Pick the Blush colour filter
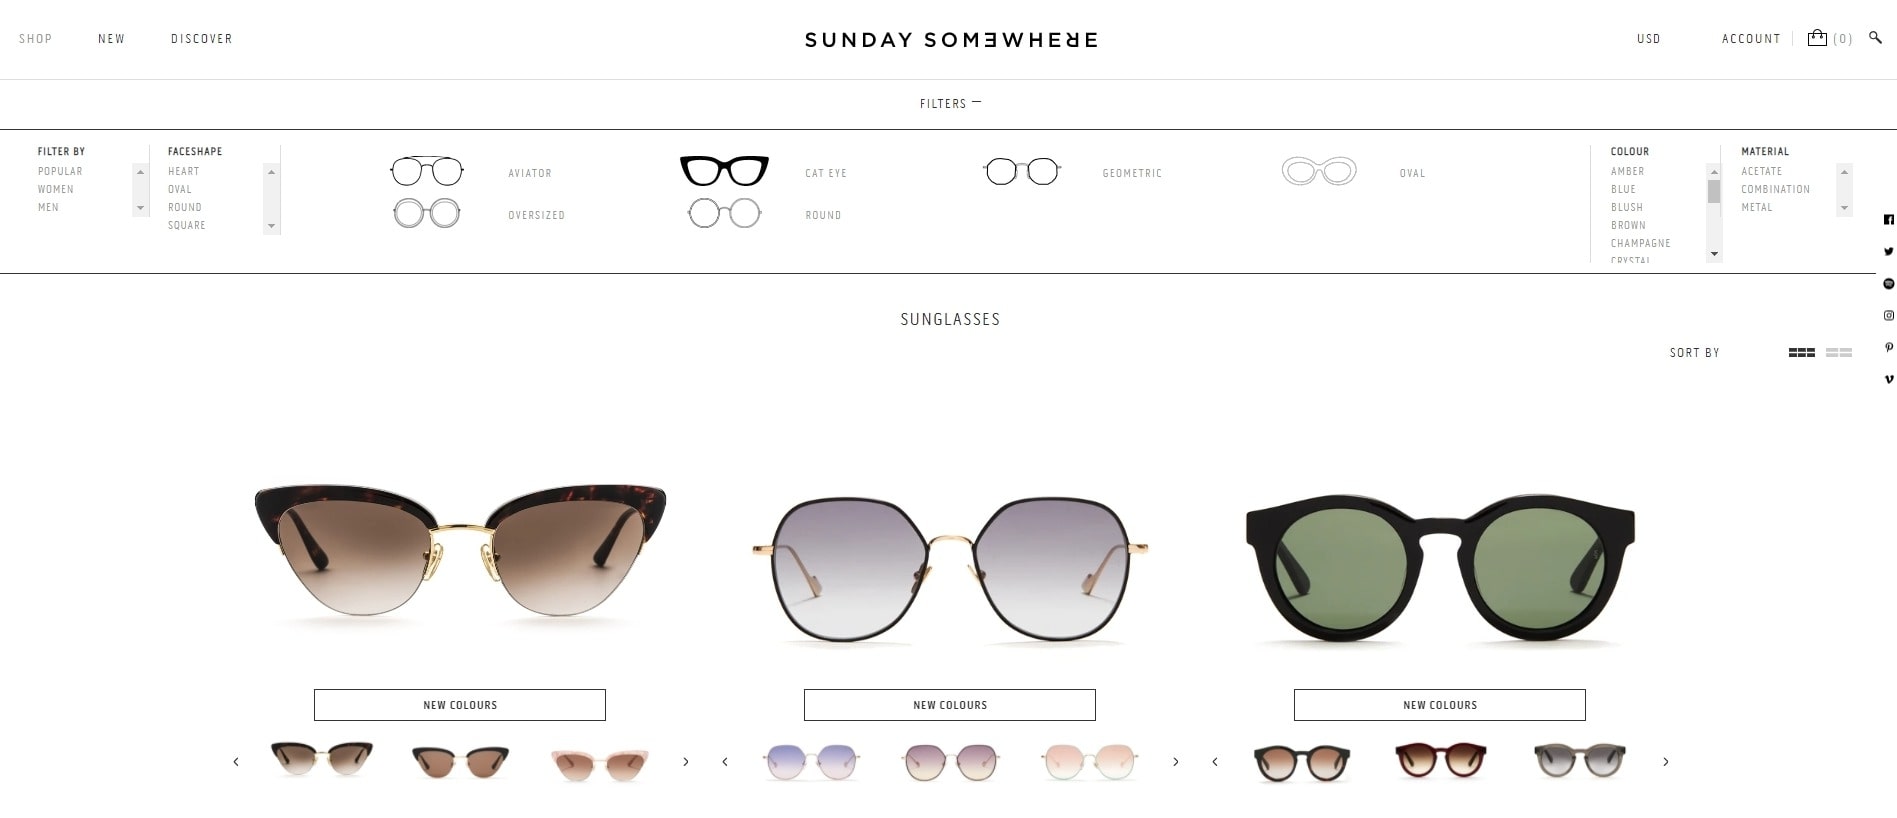1897x818 pixels. point(1626,207)
